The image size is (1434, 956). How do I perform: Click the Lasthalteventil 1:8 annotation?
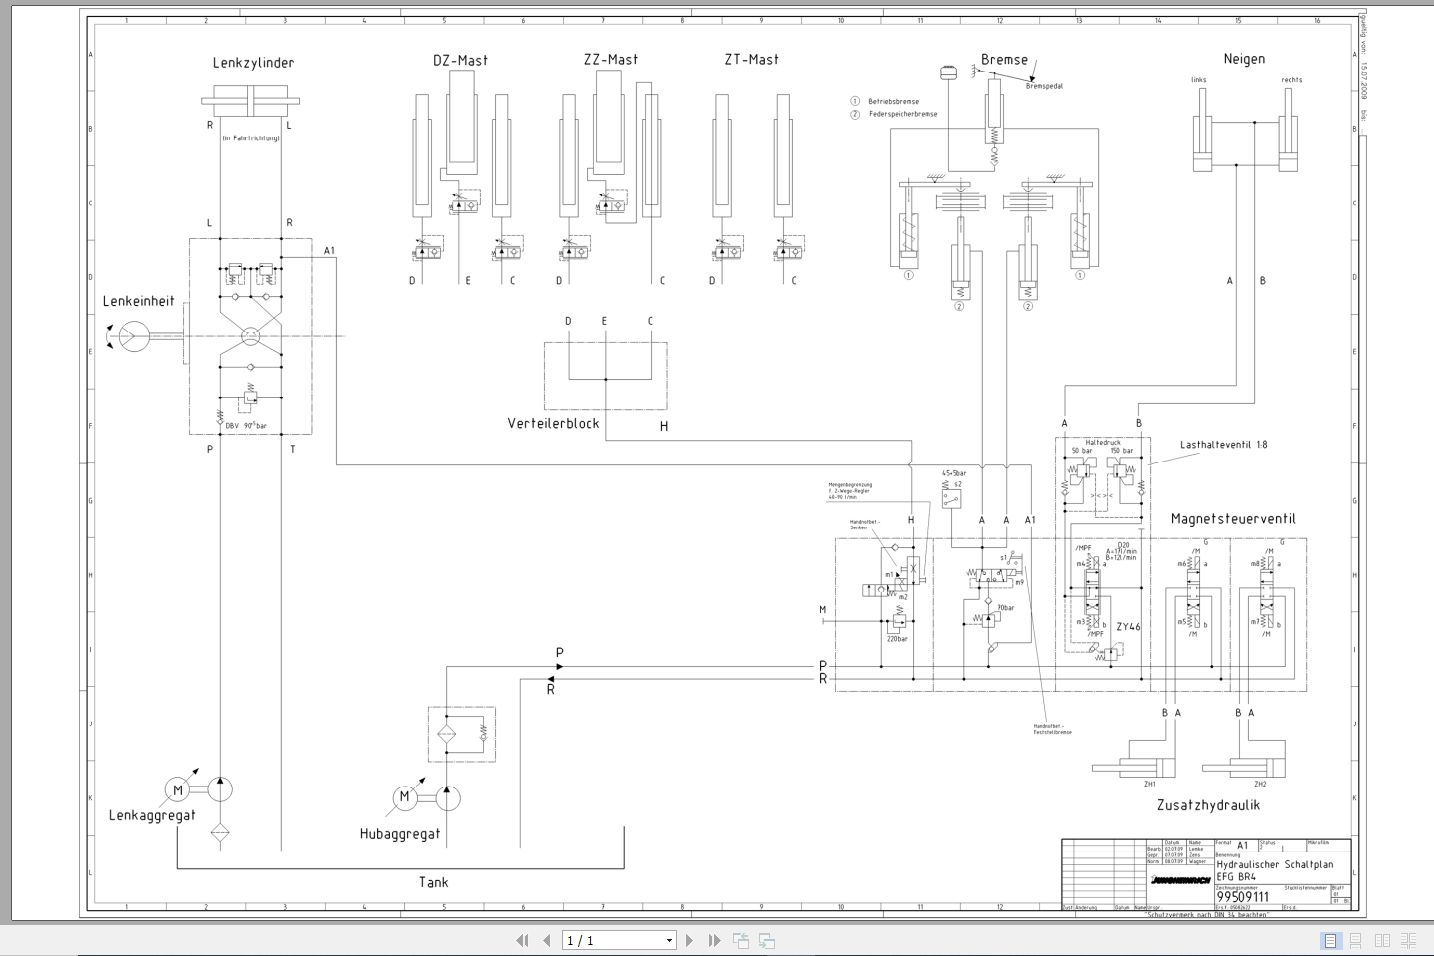[1223, 445]
